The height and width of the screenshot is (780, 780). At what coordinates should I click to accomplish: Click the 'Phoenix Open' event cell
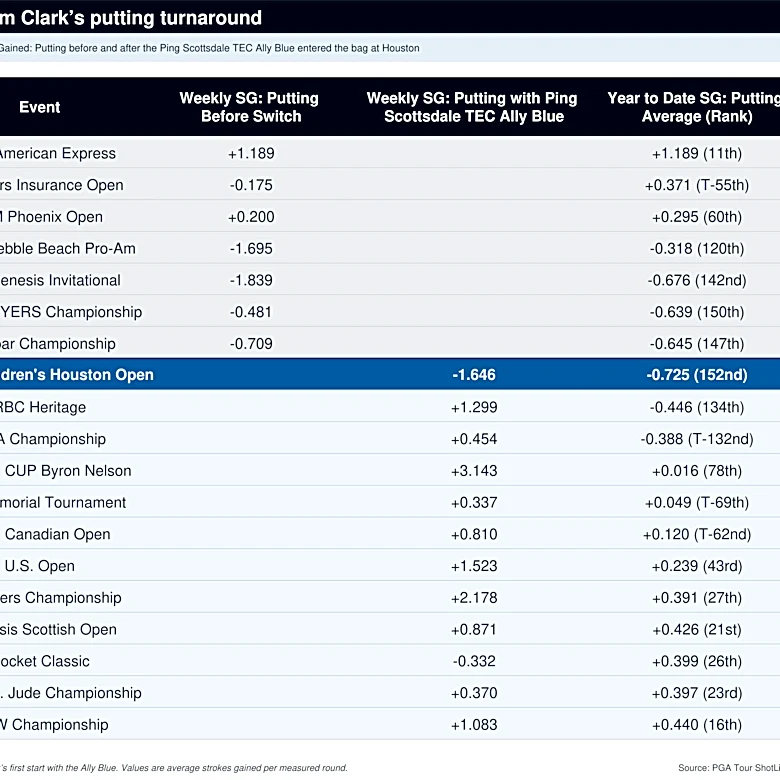[x=51, y=217]
